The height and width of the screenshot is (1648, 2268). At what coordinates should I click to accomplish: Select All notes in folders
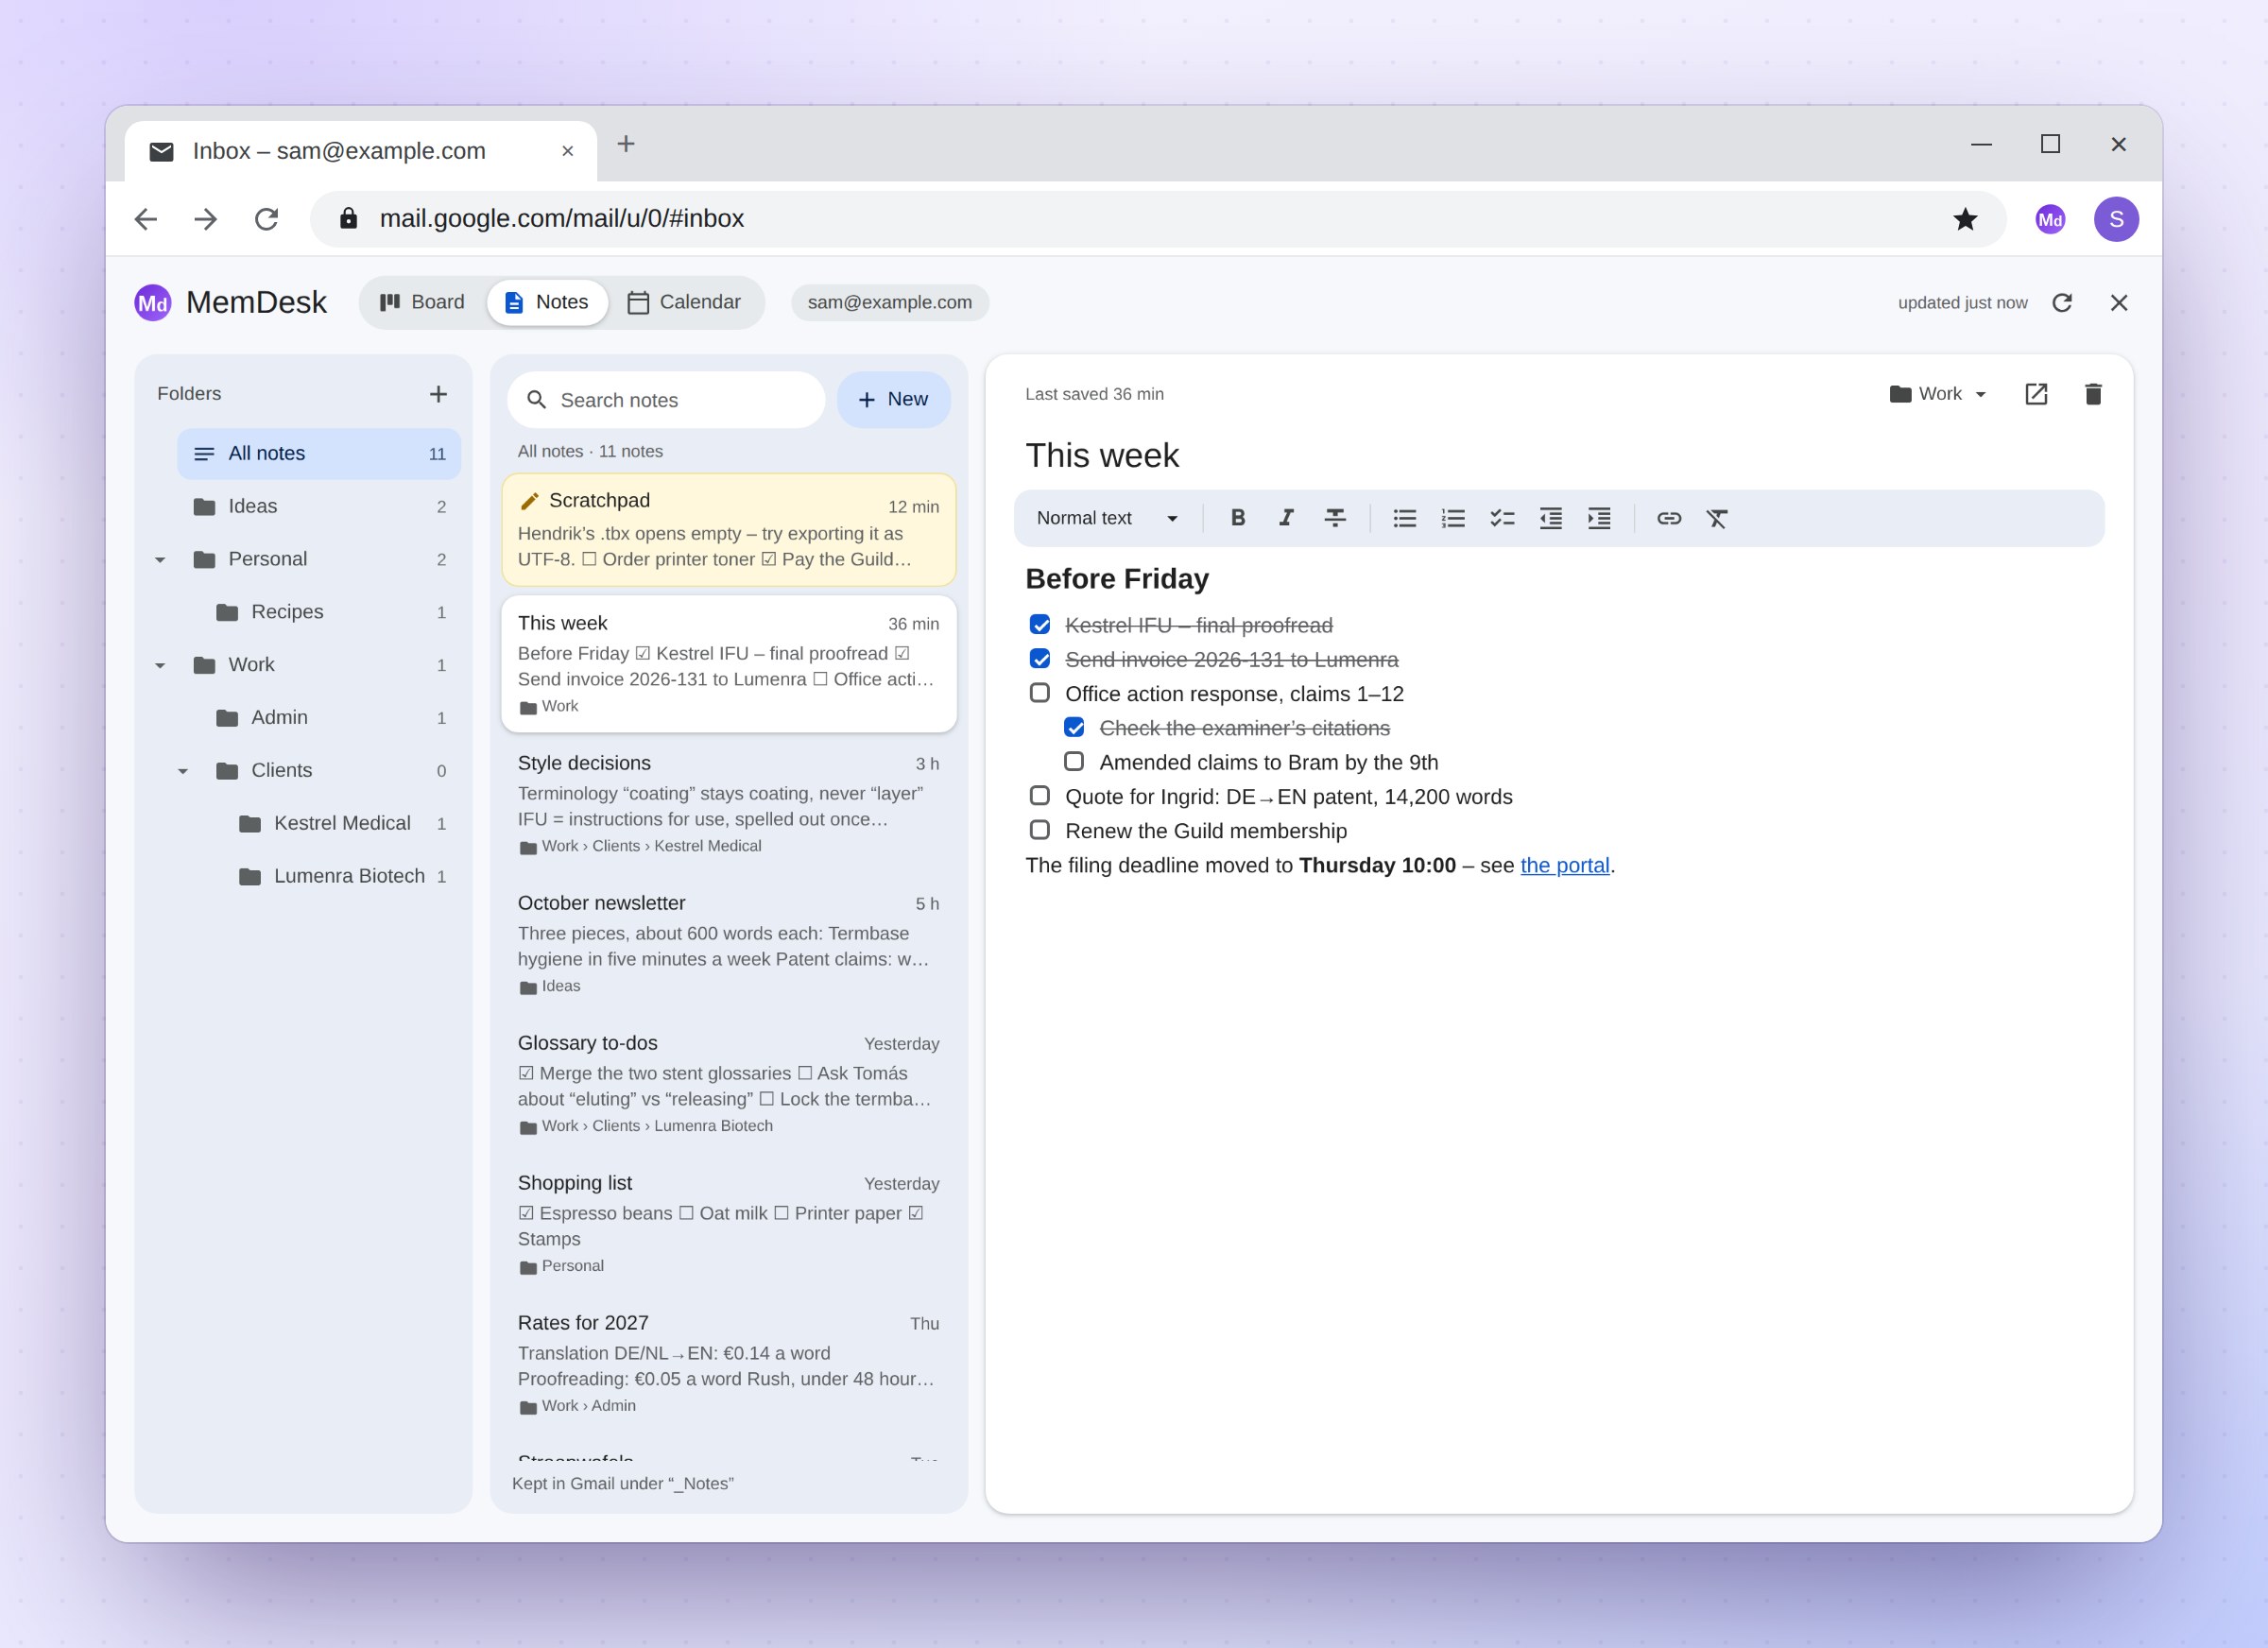click(x=319, y=454)
